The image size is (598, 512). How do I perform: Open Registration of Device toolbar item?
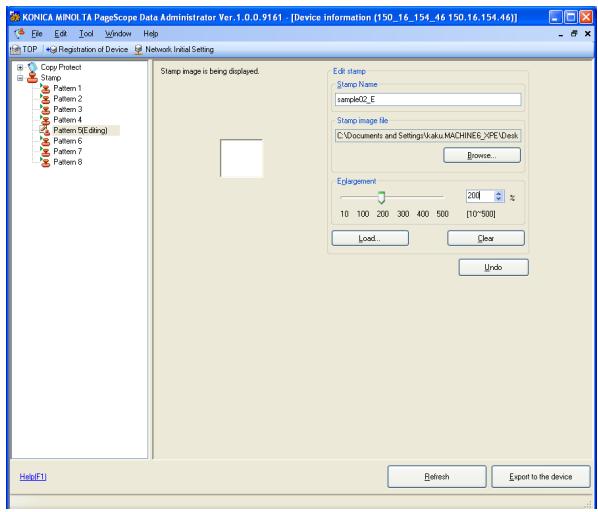(87, 50)
